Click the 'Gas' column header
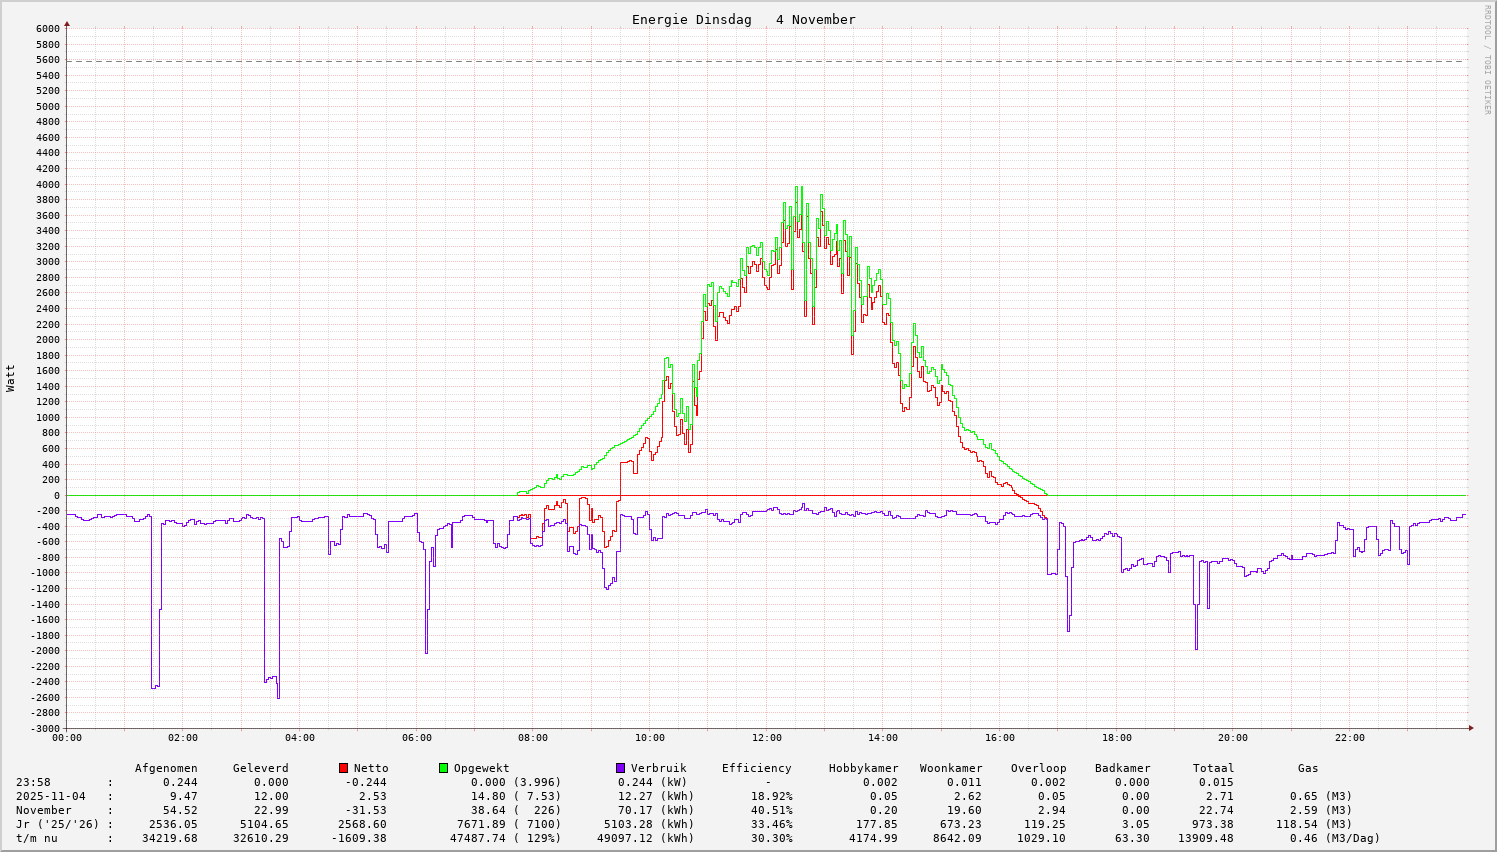The image size is (1497, 852). click(x=1308, y=768)
